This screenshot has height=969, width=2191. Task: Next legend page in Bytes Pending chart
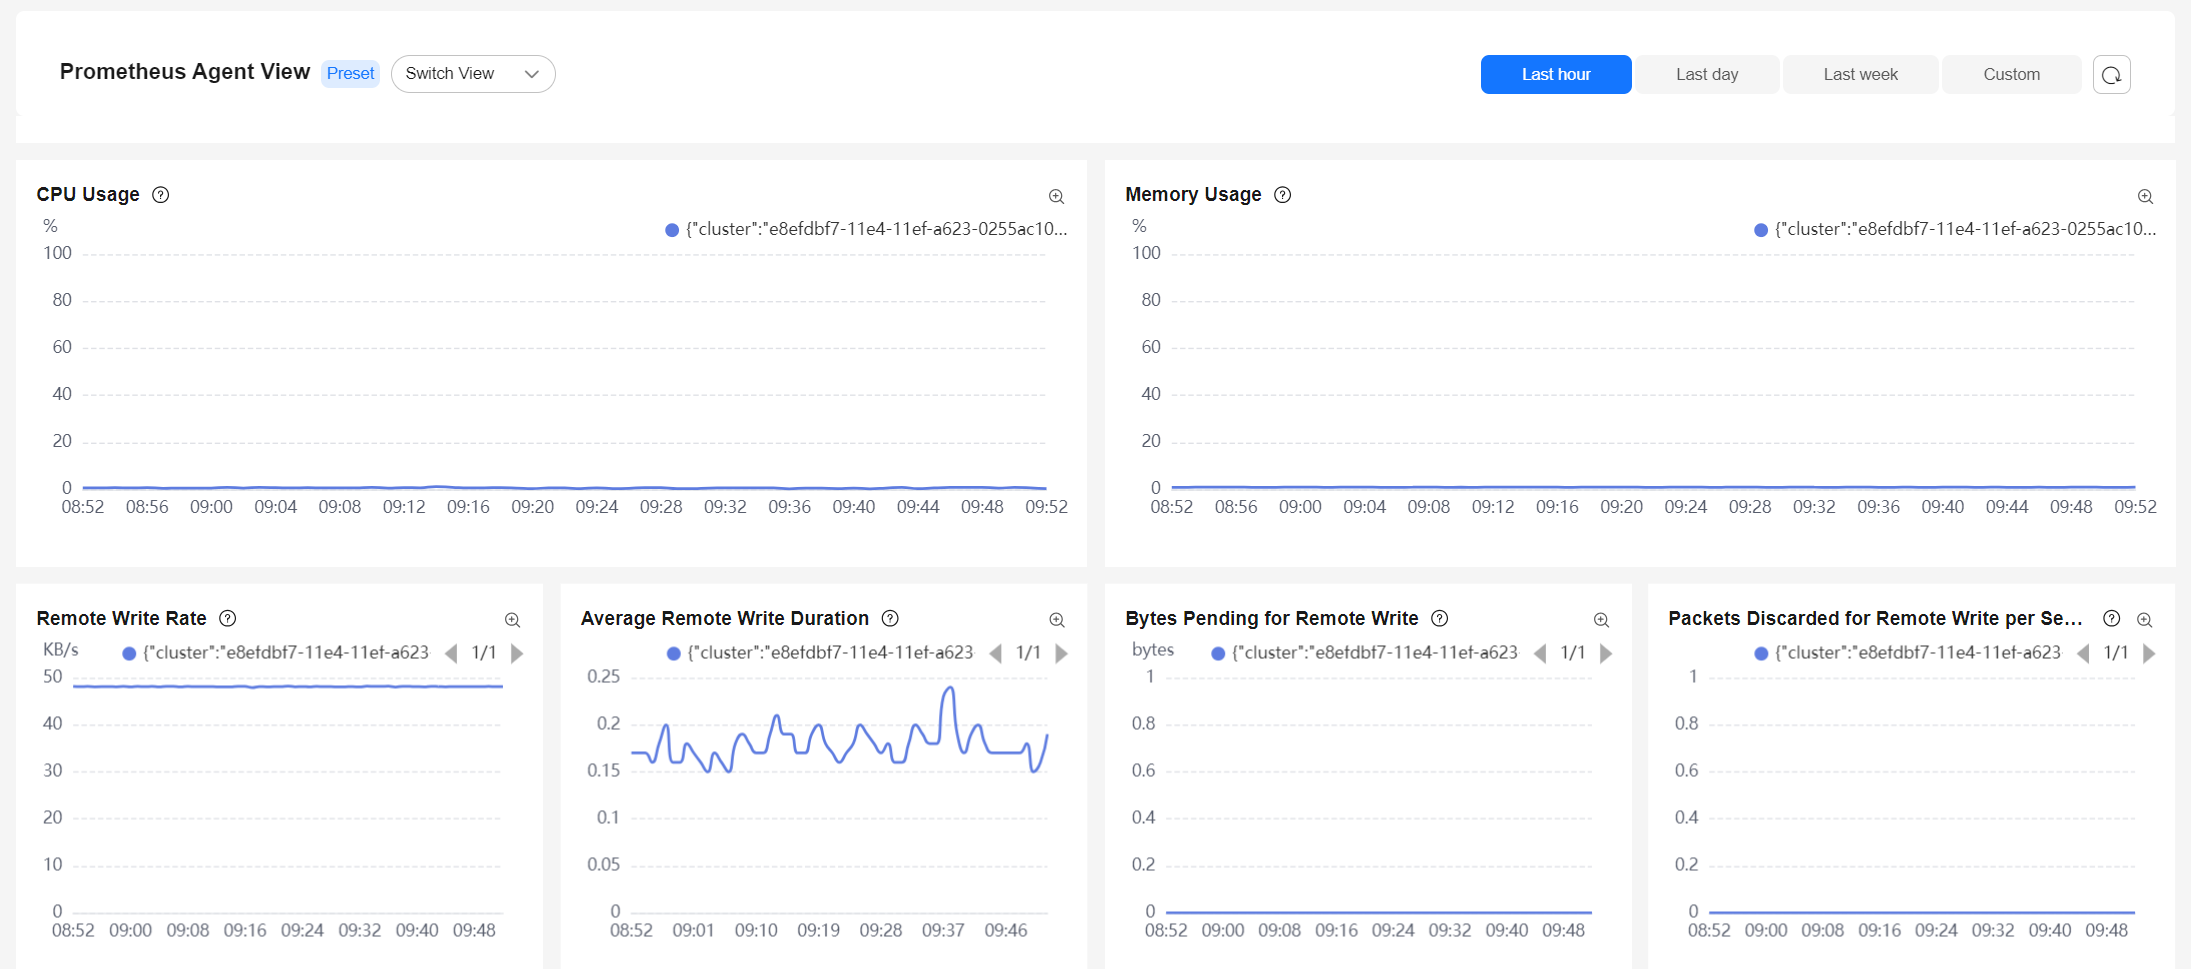[x=1606, y=653]
